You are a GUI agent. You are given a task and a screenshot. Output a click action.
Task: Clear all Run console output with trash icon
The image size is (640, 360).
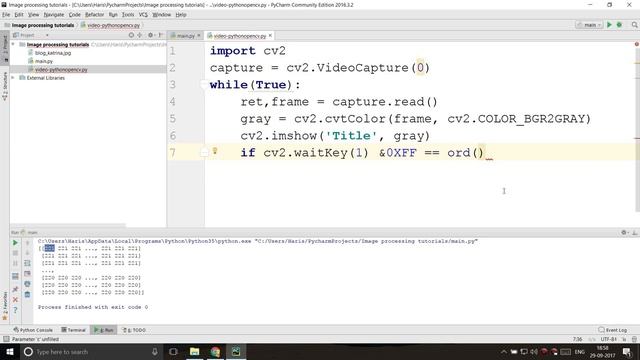coord(27,294)
